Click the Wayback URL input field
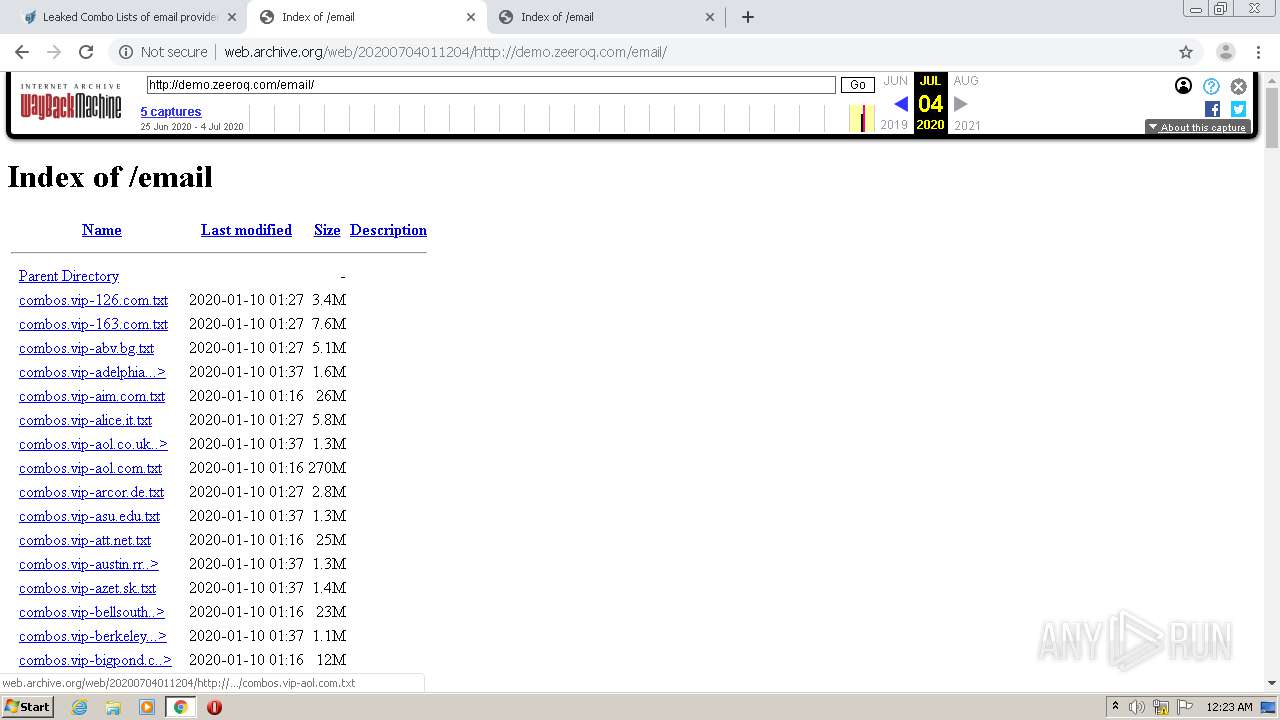 click(x=491, y=85)
